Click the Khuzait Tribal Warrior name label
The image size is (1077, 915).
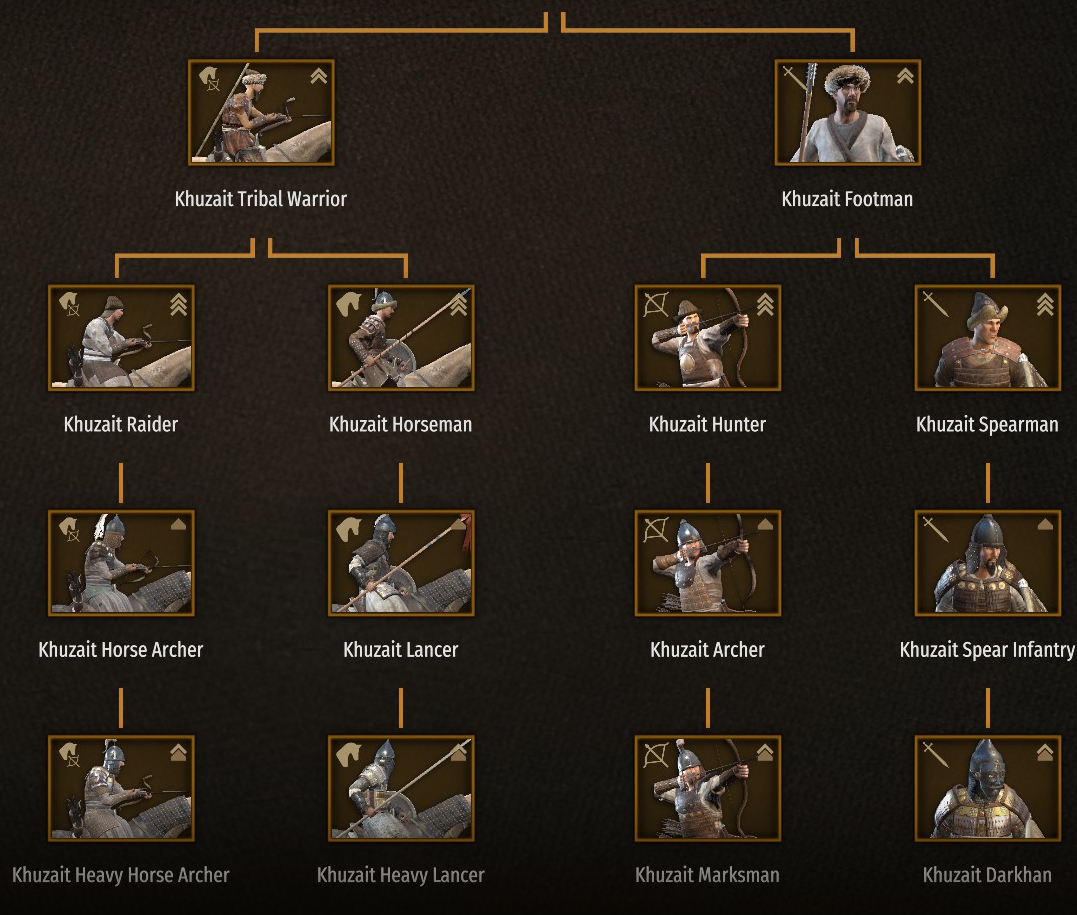coord(260,199)
